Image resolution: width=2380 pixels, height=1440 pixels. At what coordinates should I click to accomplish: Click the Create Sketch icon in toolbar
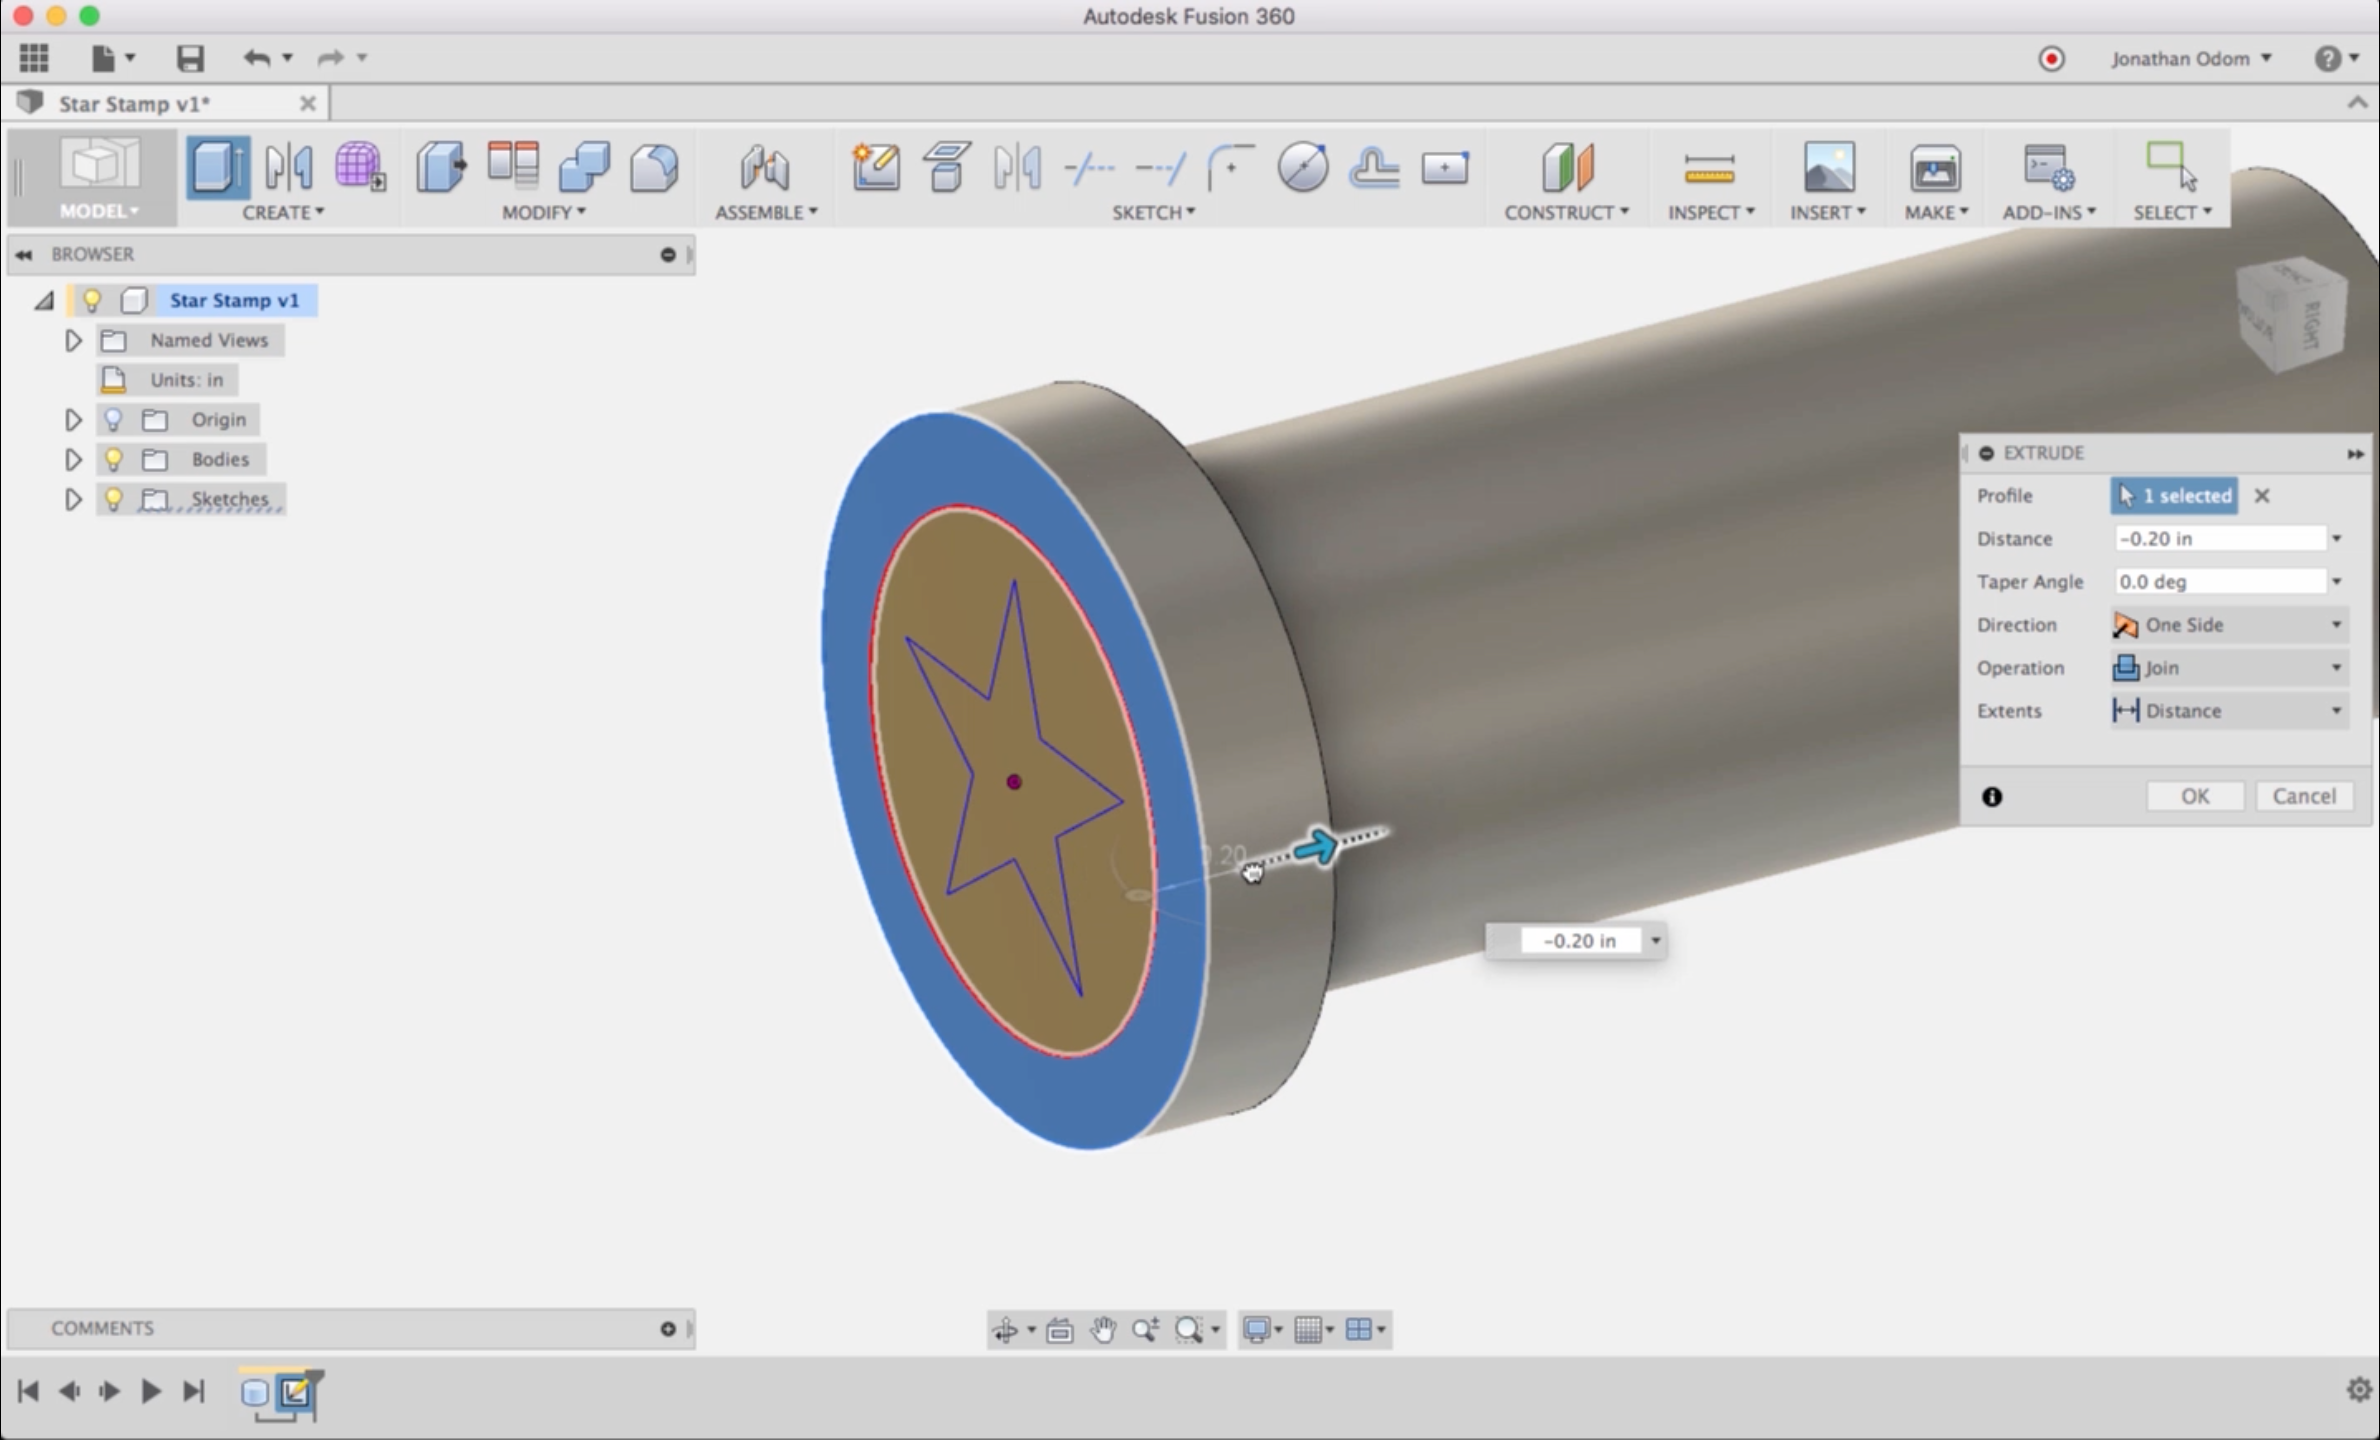coord(875,167)
